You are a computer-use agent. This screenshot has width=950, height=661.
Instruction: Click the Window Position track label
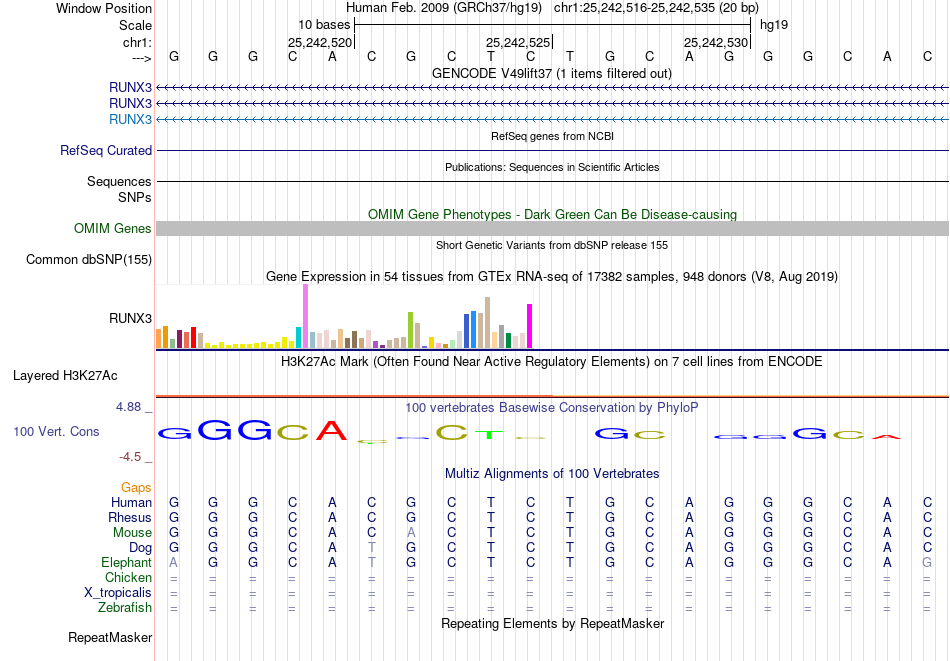(x=104, y=8)
